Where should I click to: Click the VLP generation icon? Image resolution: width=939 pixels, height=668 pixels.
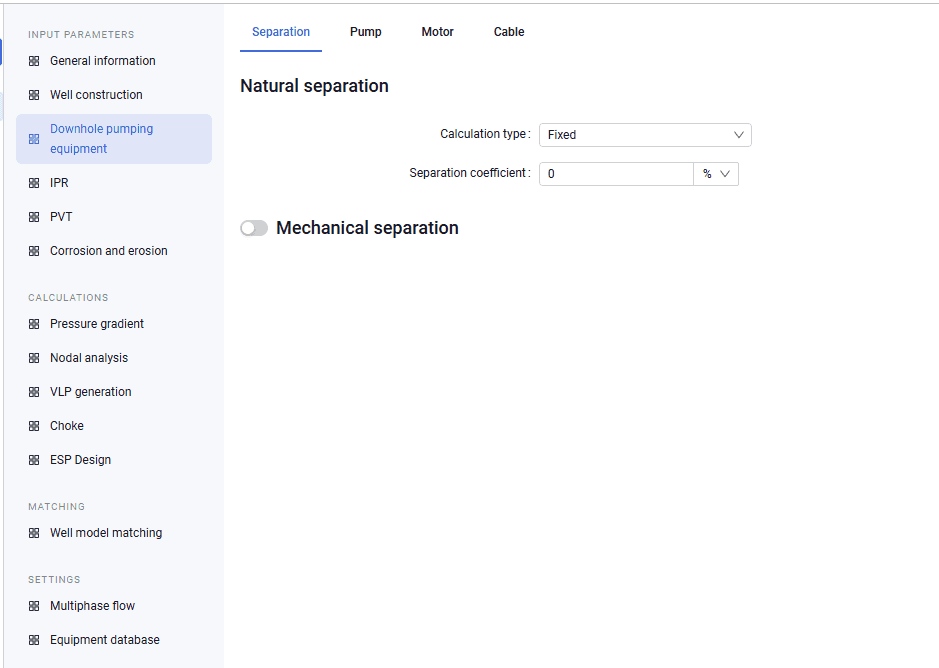(34, 392)
